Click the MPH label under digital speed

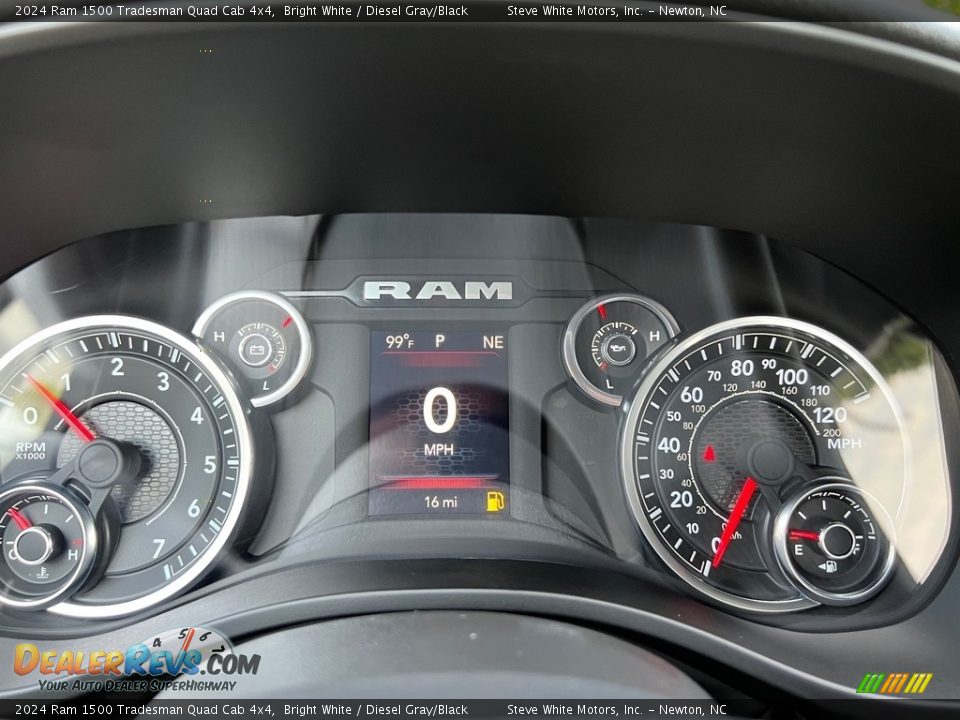point(439,450)
